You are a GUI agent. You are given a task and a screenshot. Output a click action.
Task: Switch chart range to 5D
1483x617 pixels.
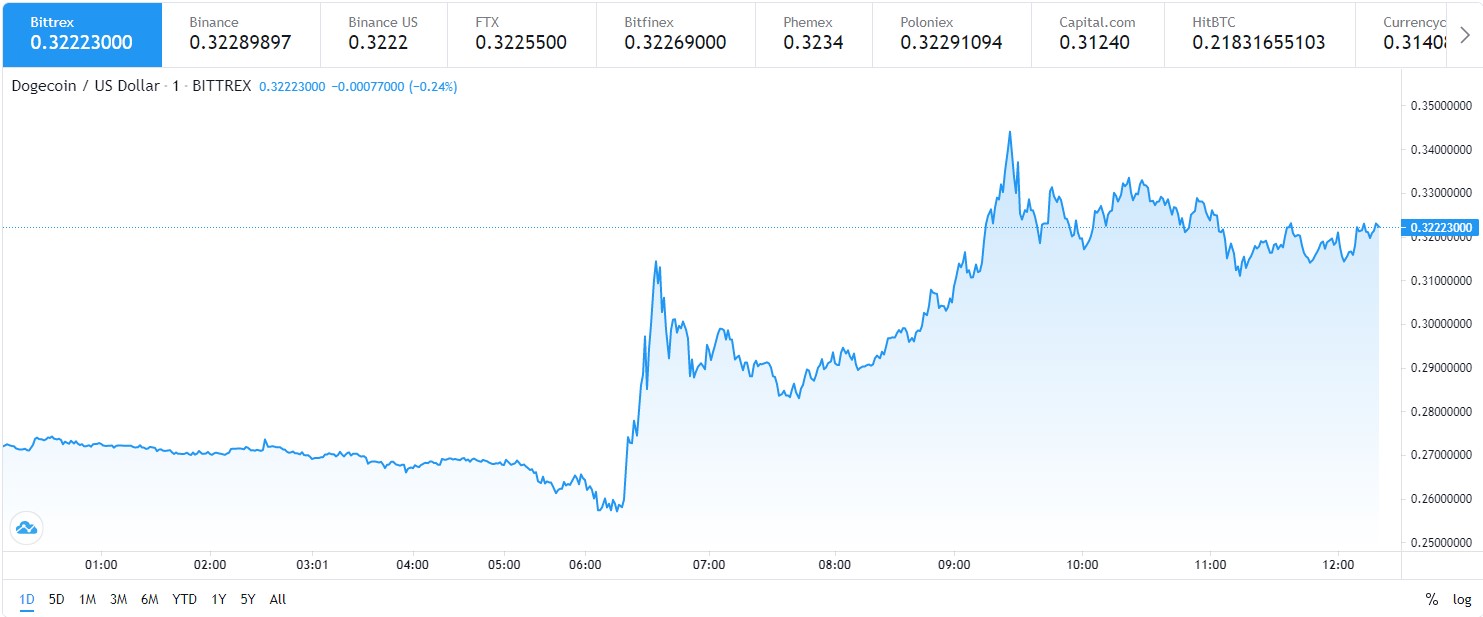click(x=57, y=599)
